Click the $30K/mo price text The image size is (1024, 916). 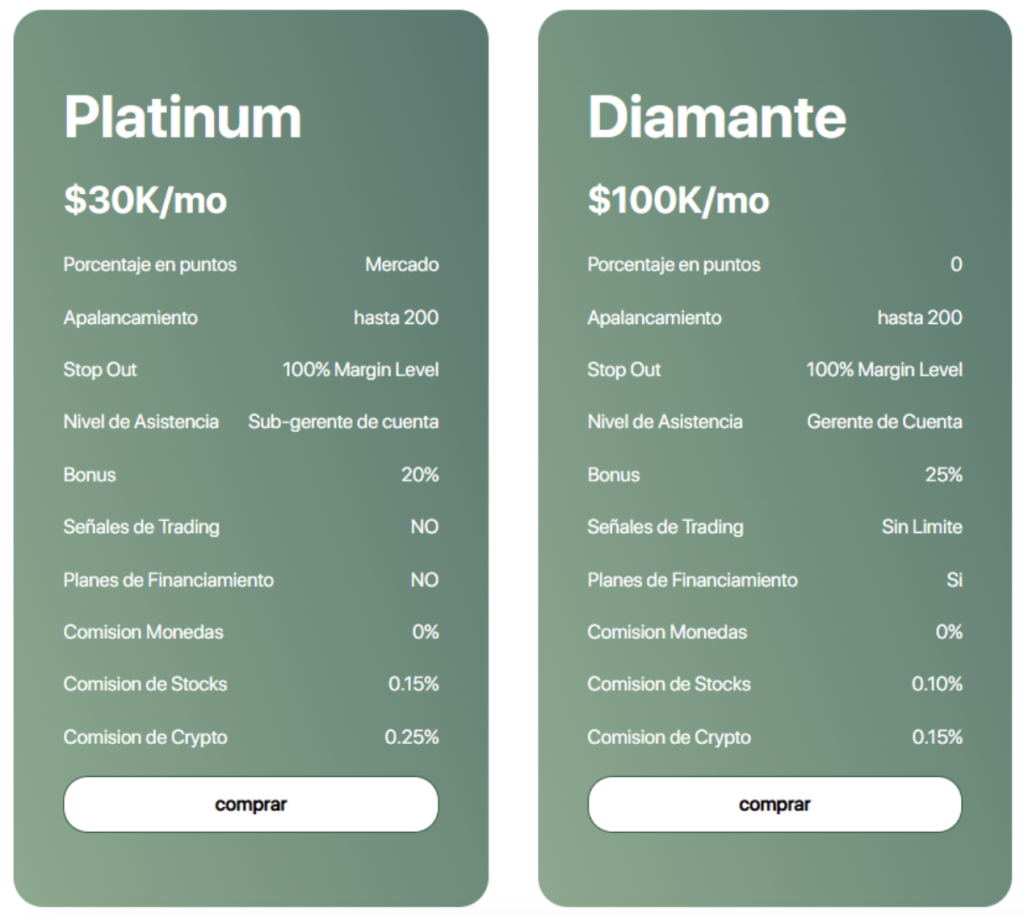145,200
